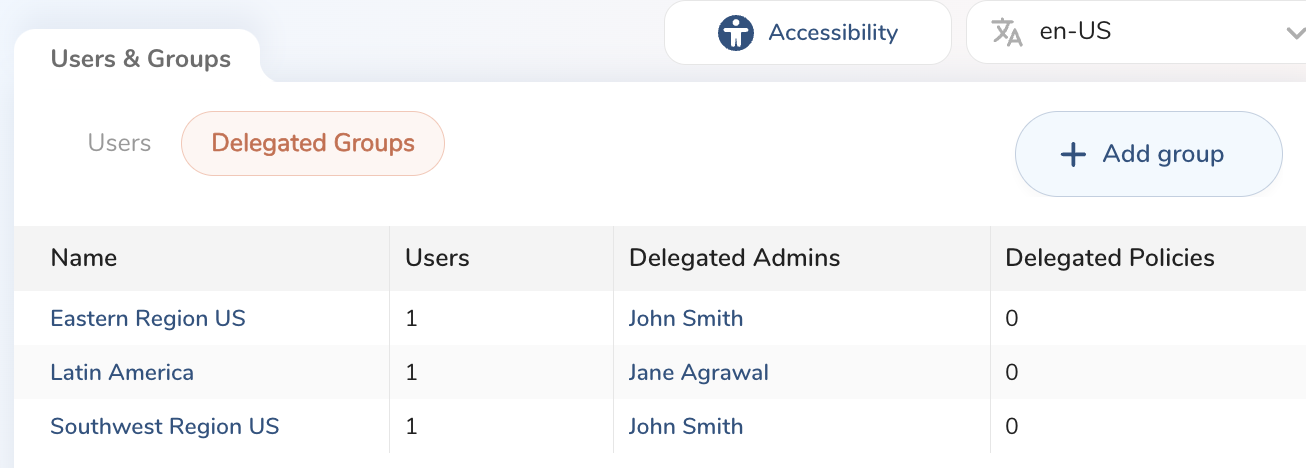Screen dimensions: 1306x468
Task: Click the Users column header
Action: click(x=437, y=258)
